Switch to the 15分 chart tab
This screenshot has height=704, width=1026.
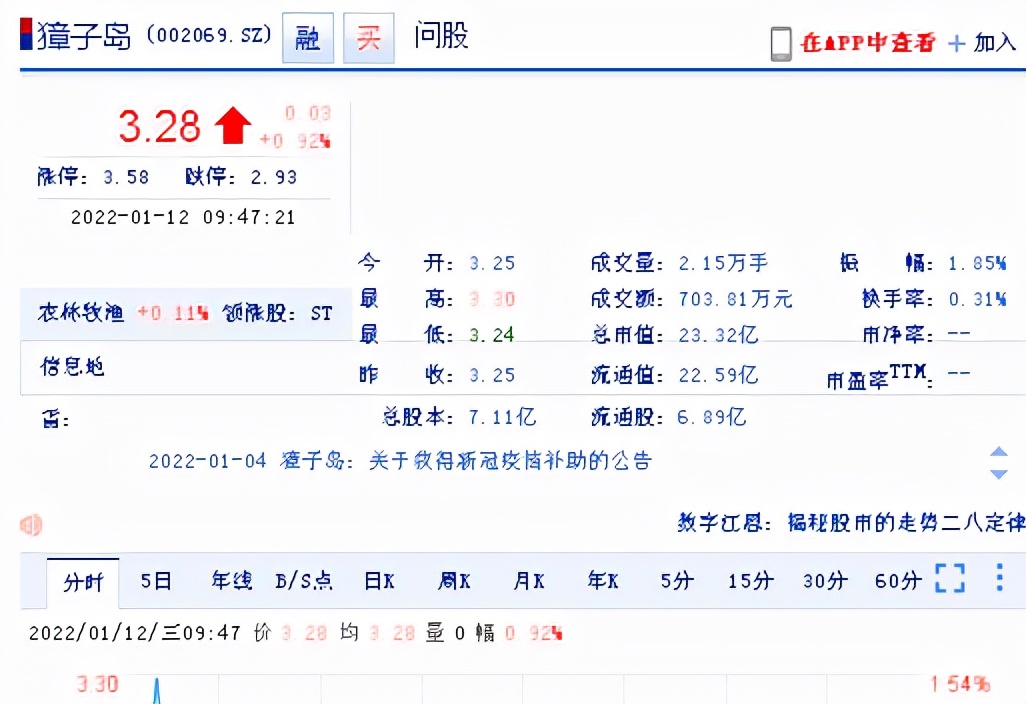pyautogui.click(x=751, y=581)
